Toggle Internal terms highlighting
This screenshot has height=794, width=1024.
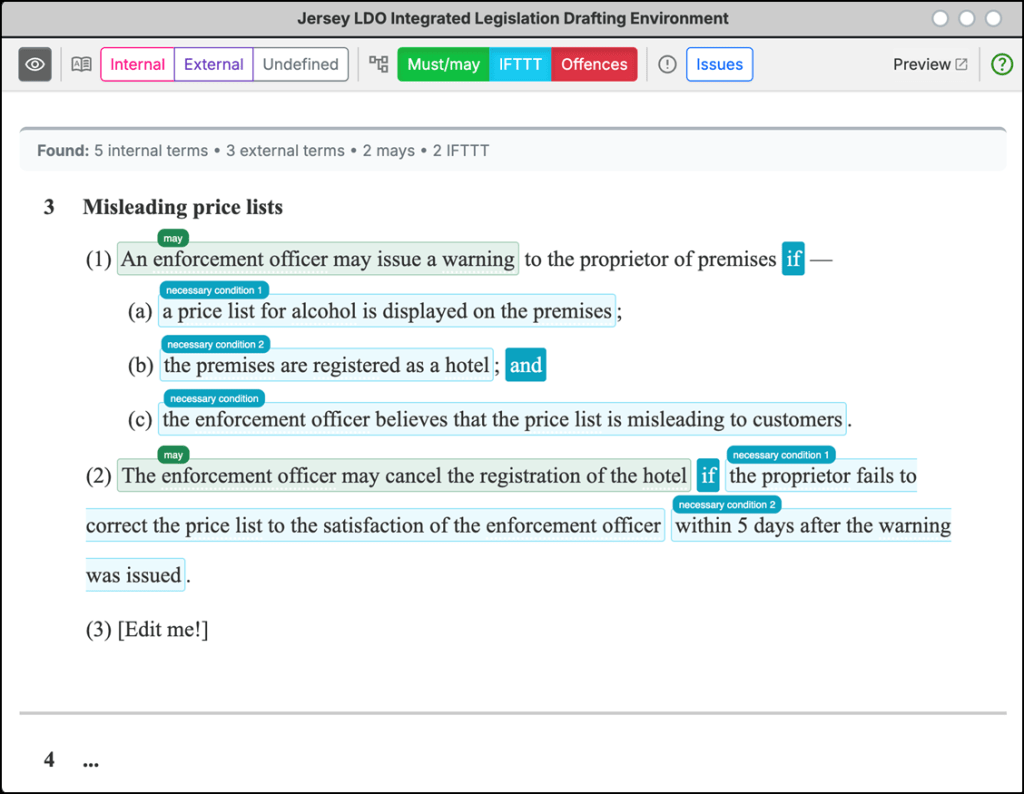[137, 64]
